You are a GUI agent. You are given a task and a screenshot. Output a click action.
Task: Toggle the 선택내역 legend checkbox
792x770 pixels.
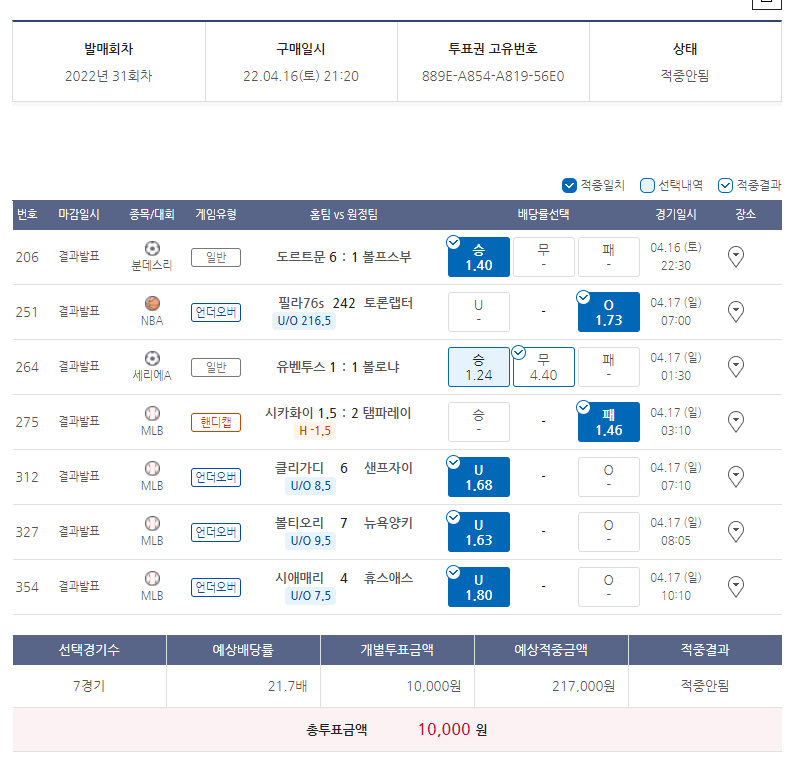647,185
